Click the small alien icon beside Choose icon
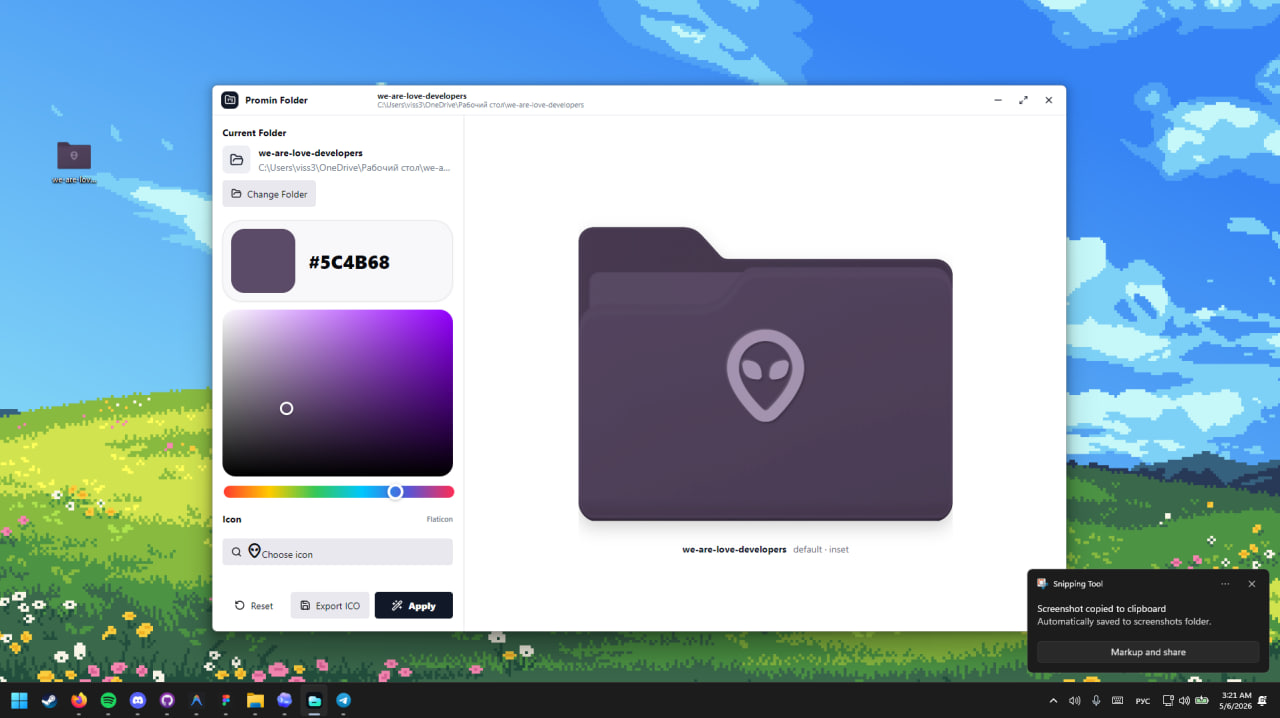The image size is (1280, 718). [x=254, y=551]
